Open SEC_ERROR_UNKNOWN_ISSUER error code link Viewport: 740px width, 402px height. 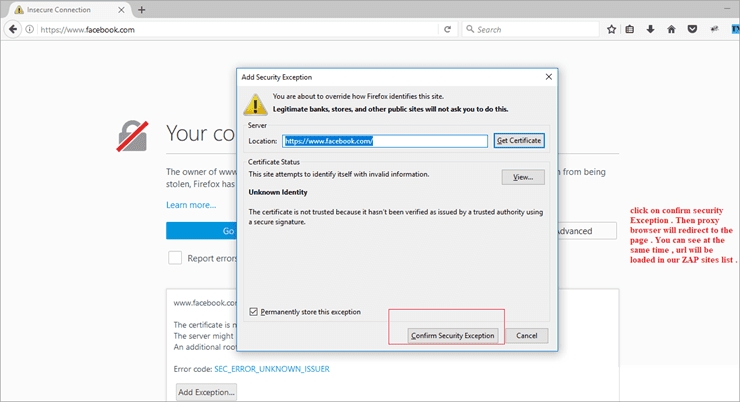coord(272,368)
